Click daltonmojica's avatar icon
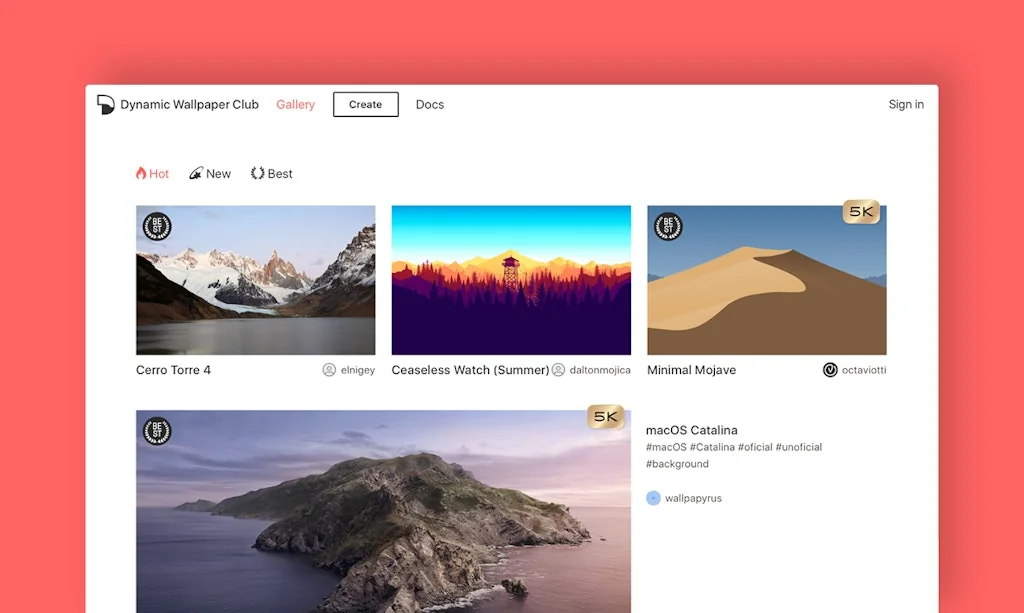 557,370
